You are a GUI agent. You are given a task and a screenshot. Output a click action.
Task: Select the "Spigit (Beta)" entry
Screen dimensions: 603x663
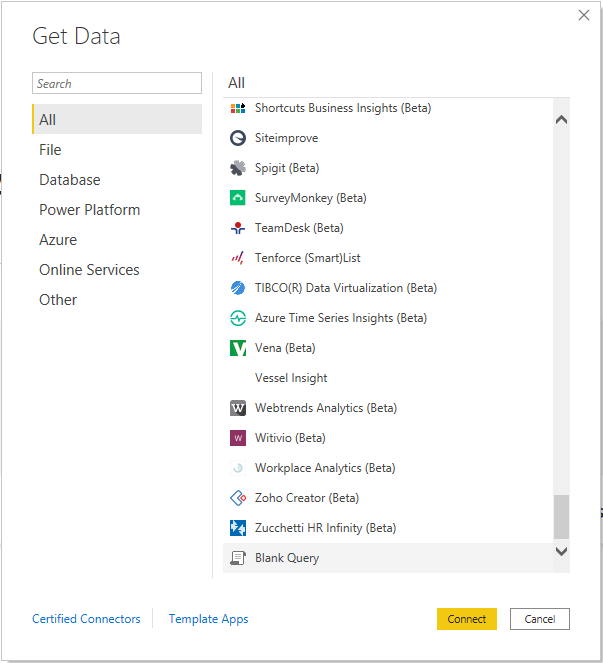pos(388,168)
